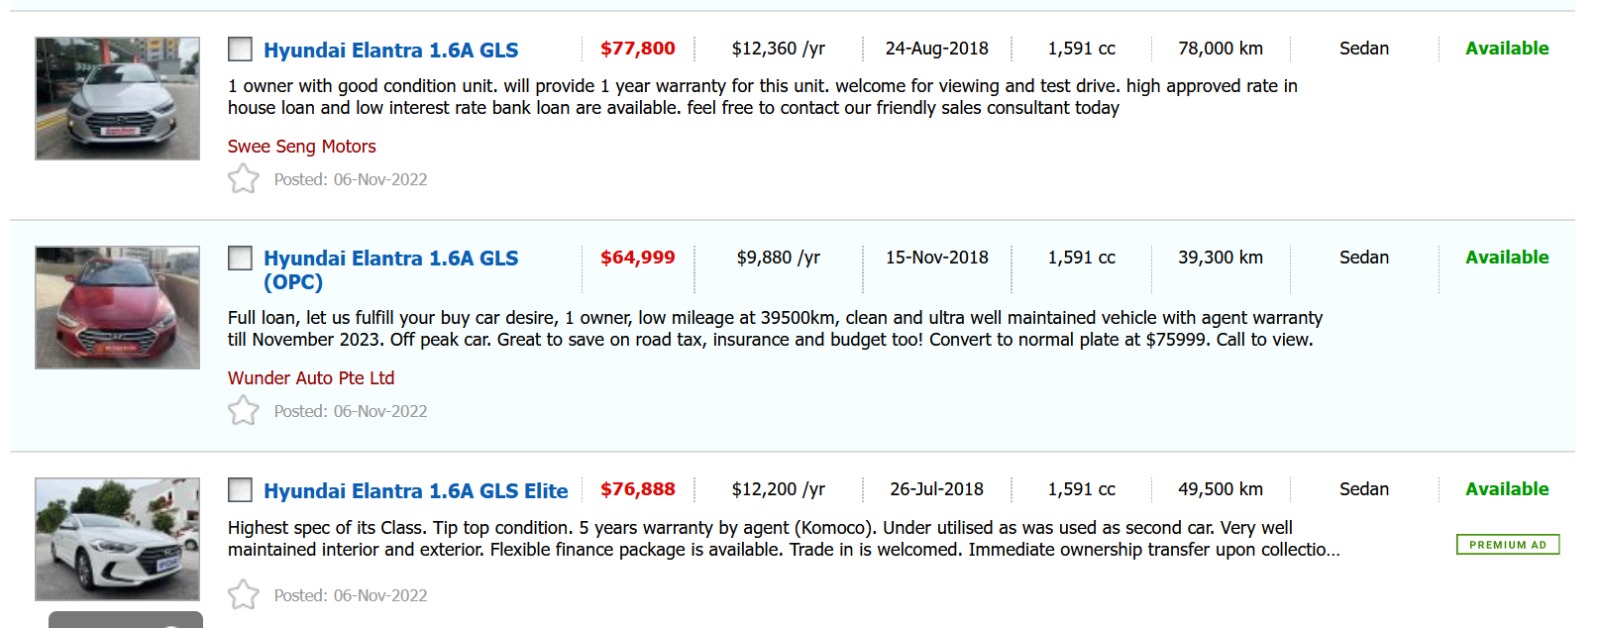Click the $77,800 price
The image size is (1600, 628).
tap(637, 48)
